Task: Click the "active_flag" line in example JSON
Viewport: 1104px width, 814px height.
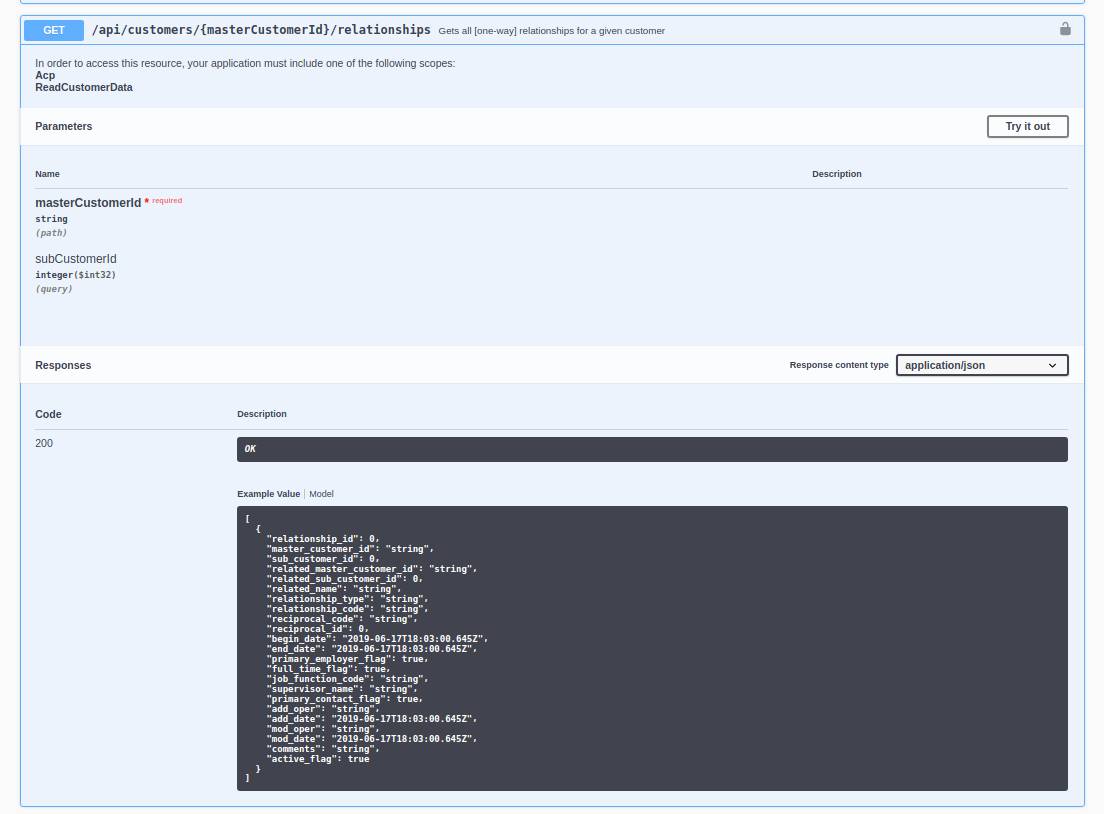Action: 318,759
